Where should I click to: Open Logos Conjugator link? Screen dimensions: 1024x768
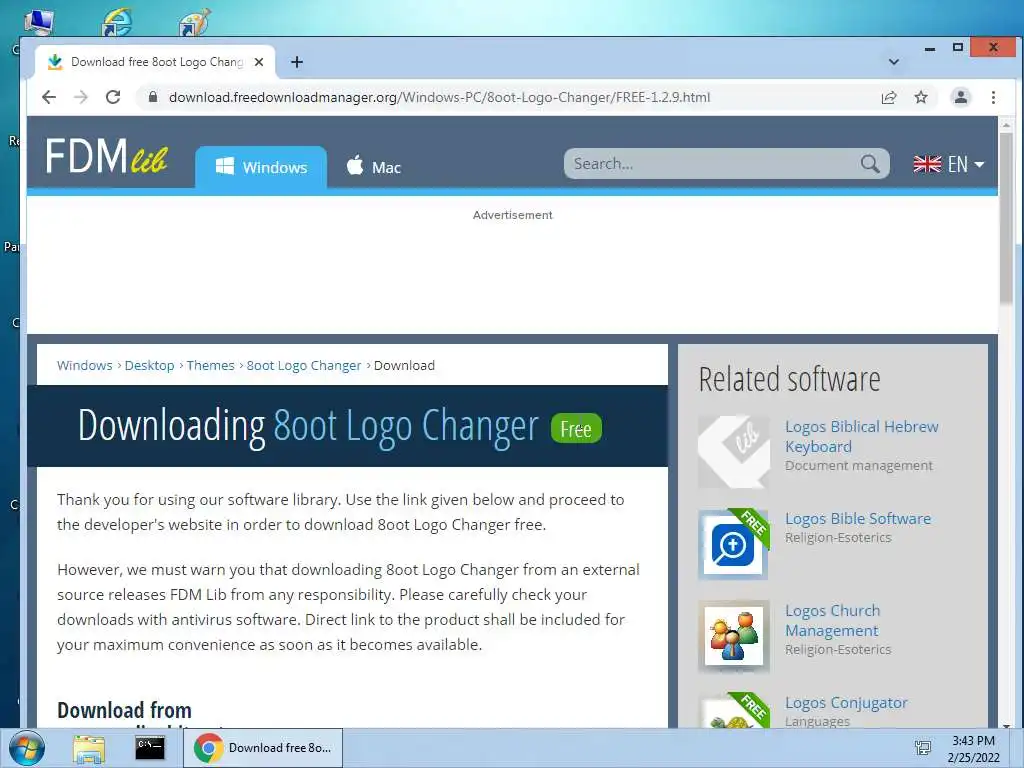click(846, 703)
